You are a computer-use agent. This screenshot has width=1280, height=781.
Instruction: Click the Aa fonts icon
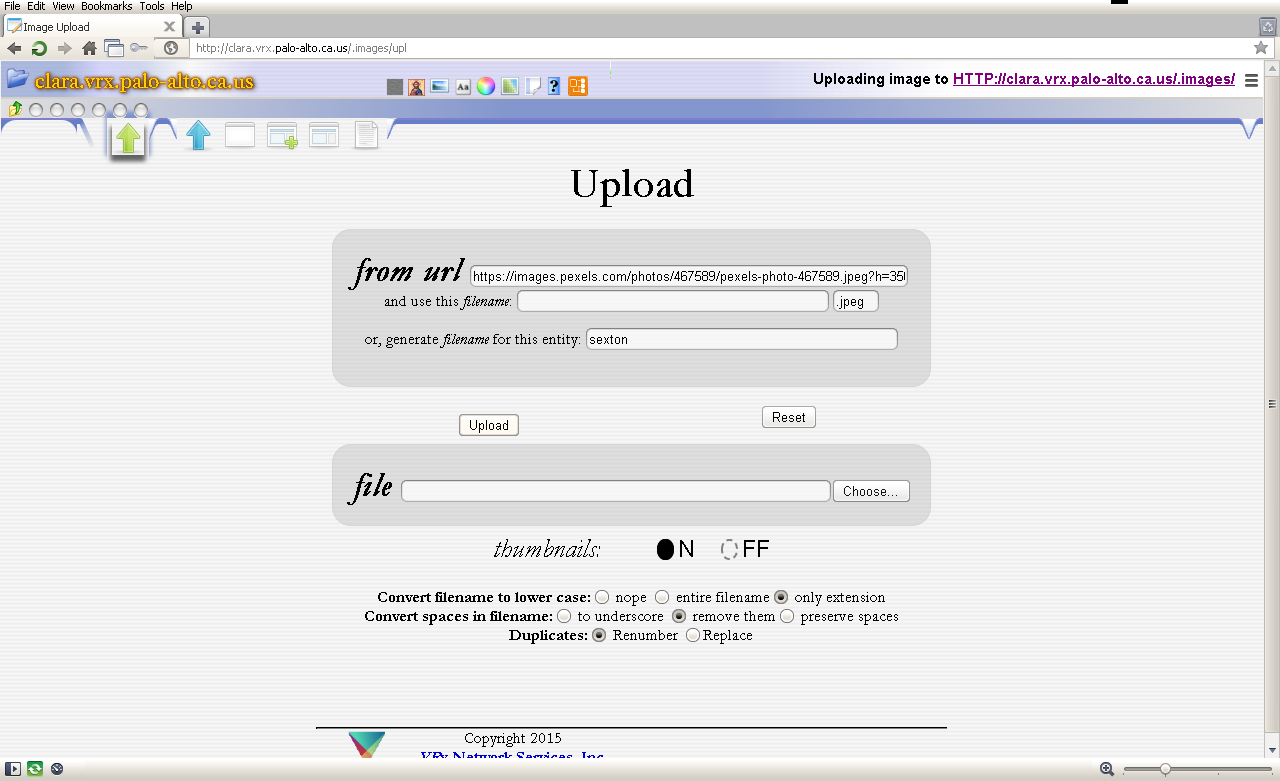463,86
